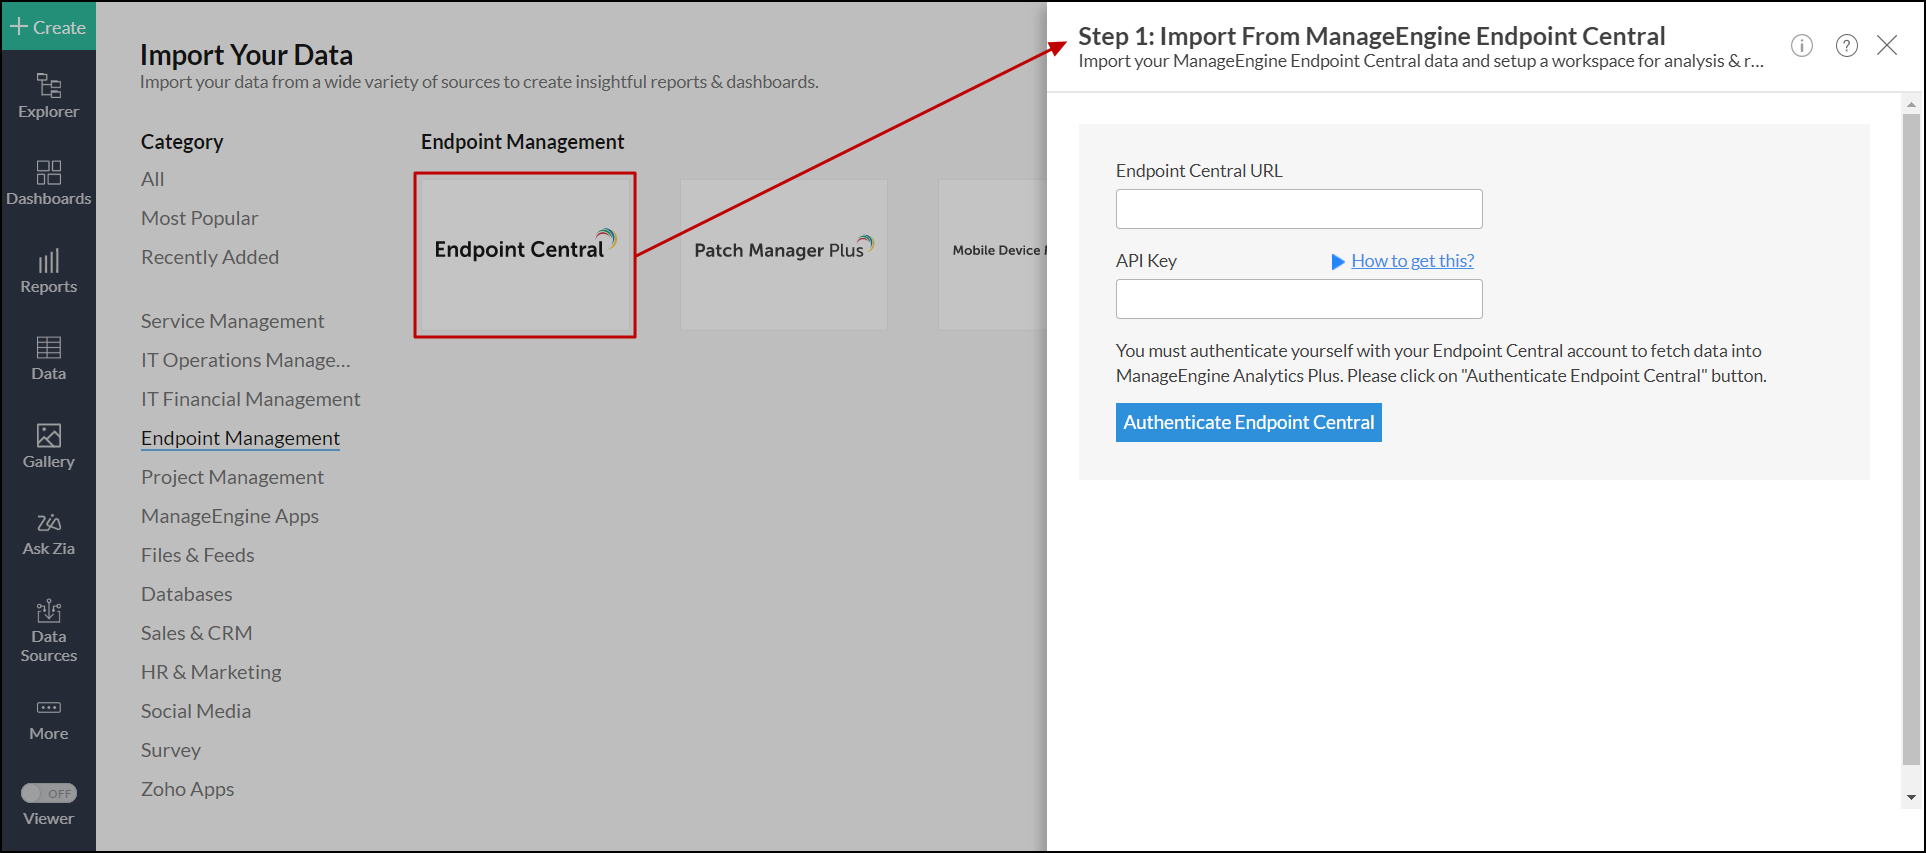
Task: Select the Most Popular category
Action: click(199, 218)
